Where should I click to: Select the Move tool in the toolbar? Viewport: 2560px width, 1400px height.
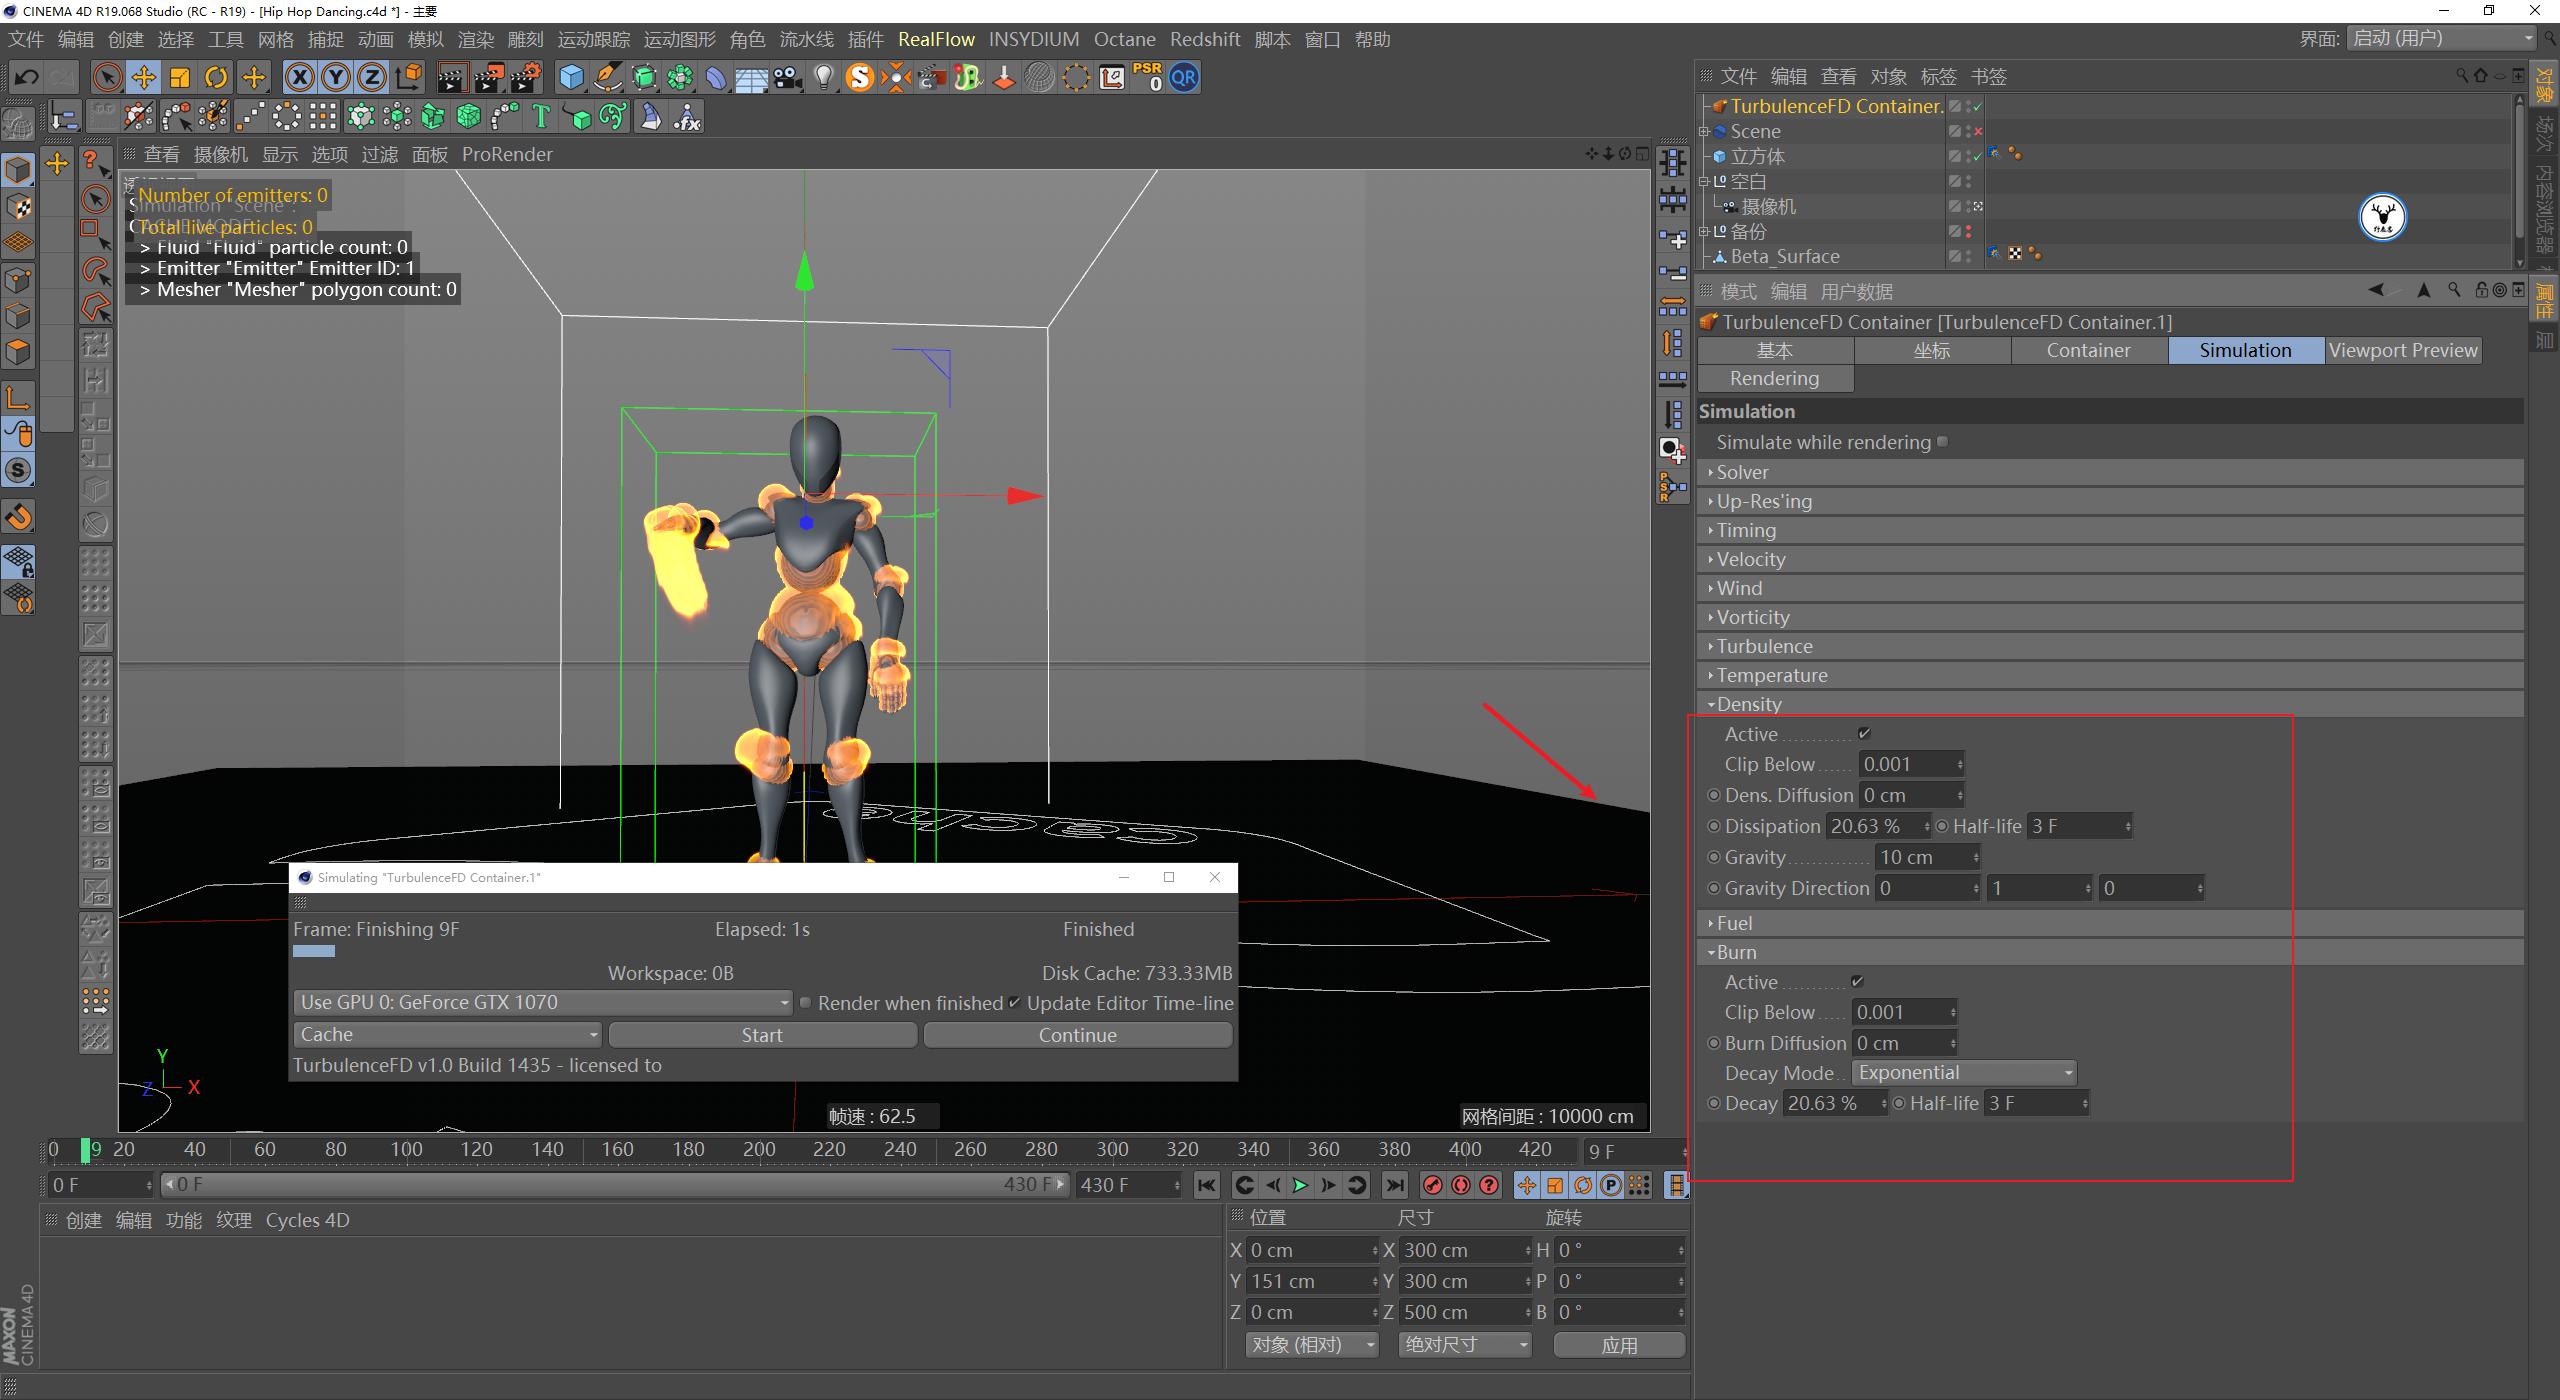pos(143,77)
